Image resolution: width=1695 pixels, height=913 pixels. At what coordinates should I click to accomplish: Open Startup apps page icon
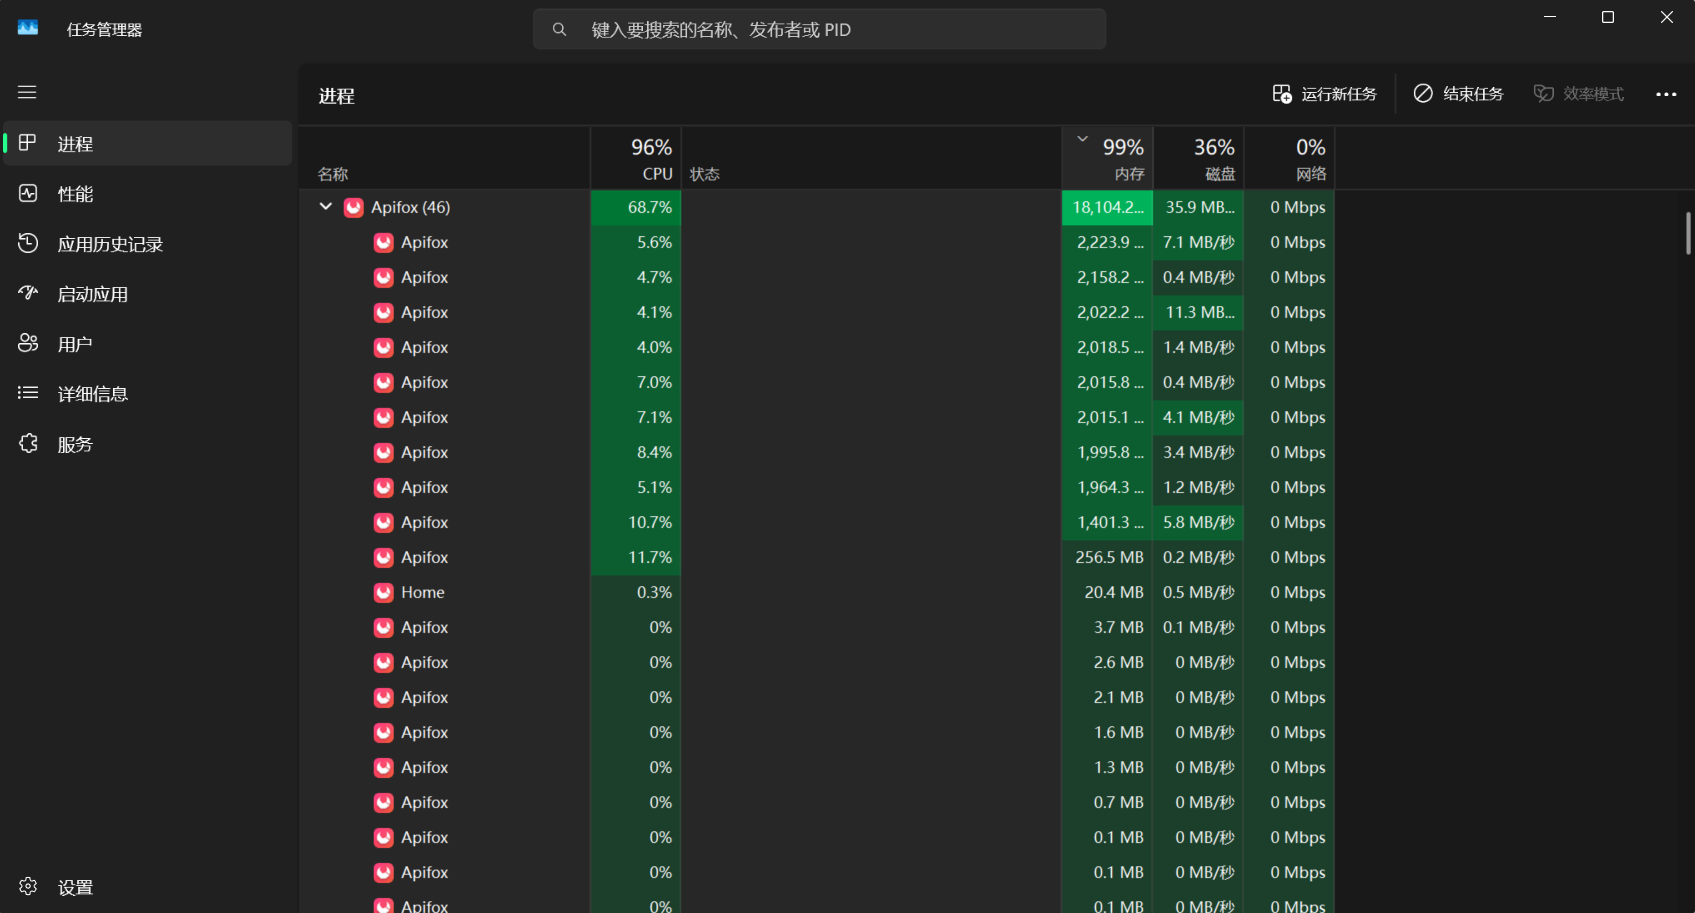click(28, 294)
